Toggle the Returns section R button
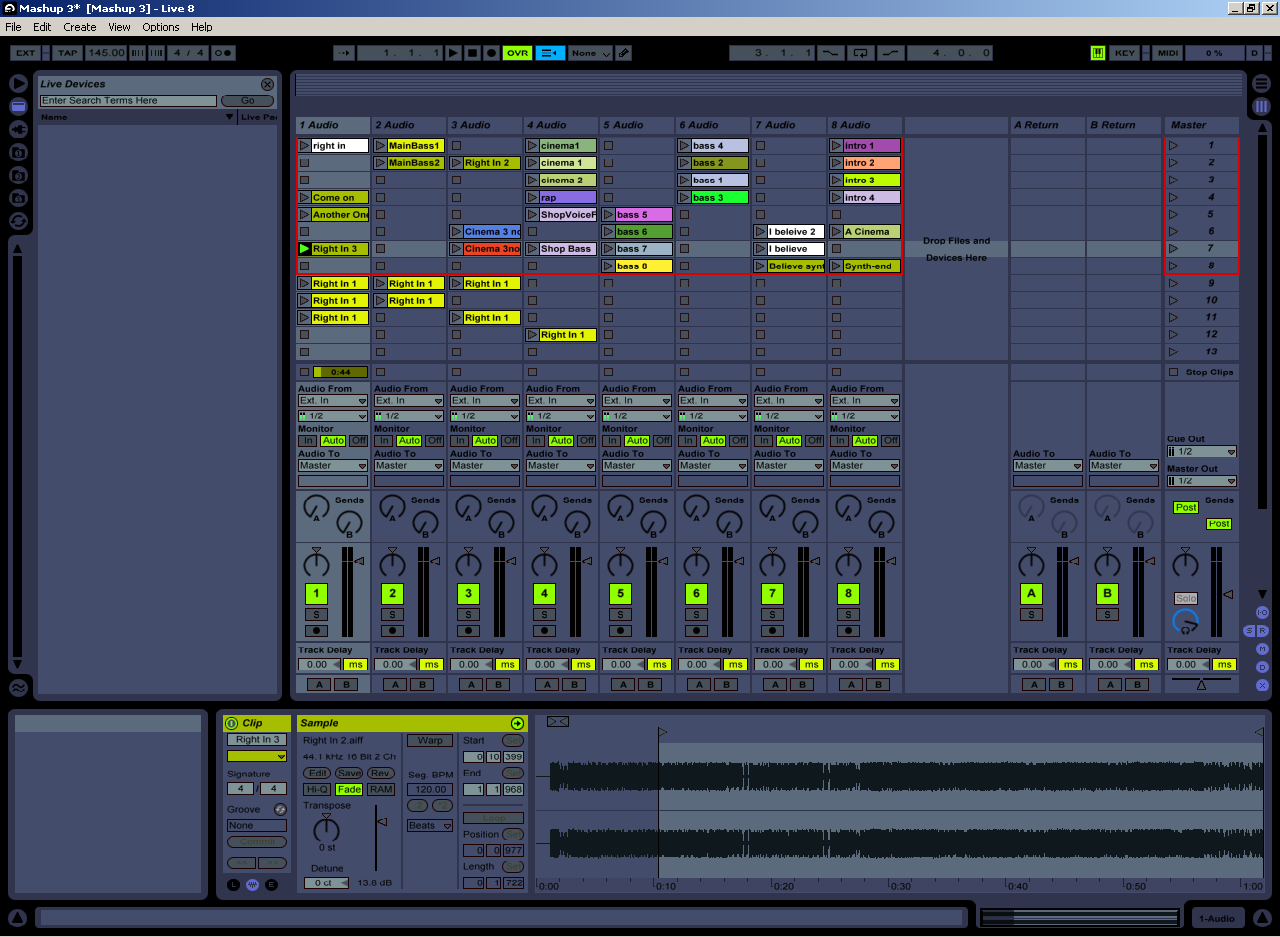 pyautogui.click(x=1263, y=631)
